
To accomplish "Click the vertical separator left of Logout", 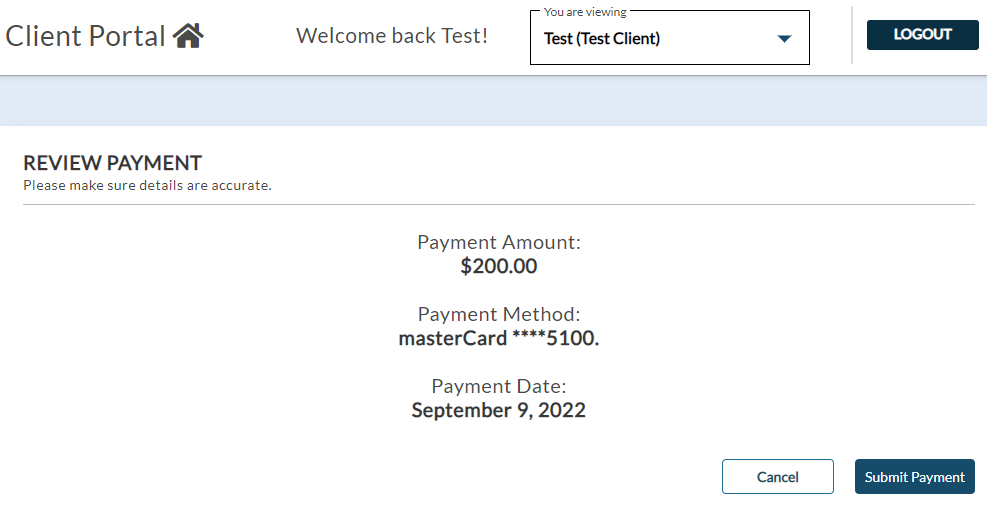I will (851, 36).
